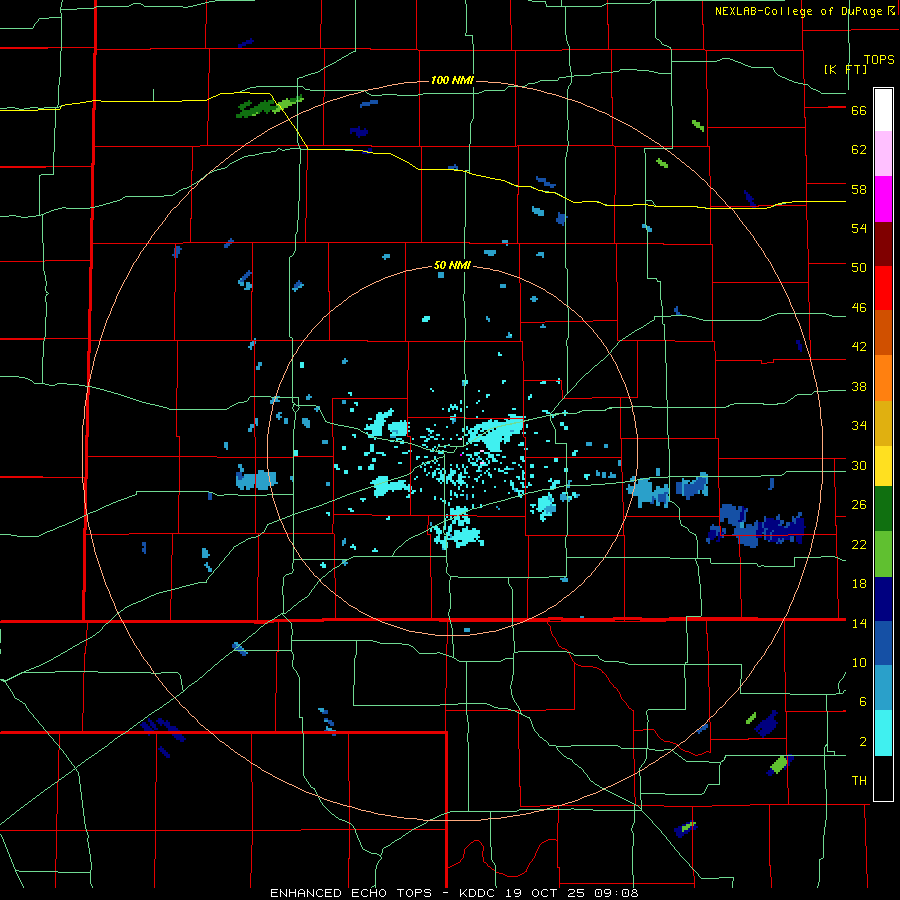Screen dimensions: 900x900
Task: Click the navy 14-18 kft legend swatch
Action: pyautogui.click(x=883, y=599)
